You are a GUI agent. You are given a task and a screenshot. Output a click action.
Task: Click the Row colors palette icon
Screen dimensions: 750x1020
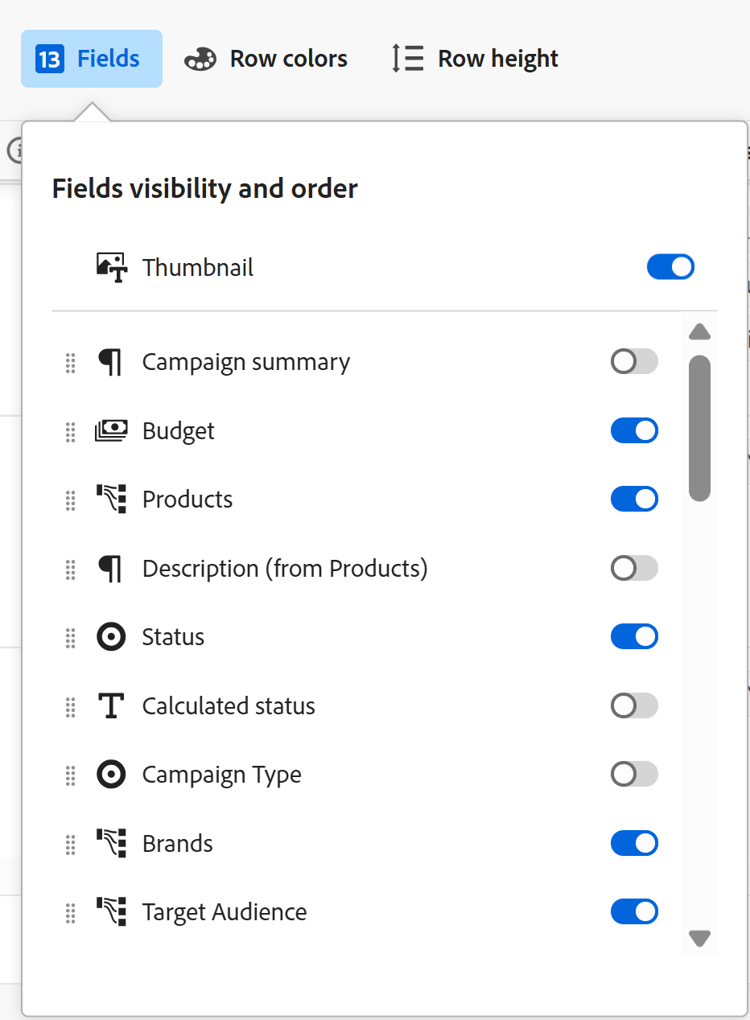(200, 59)
